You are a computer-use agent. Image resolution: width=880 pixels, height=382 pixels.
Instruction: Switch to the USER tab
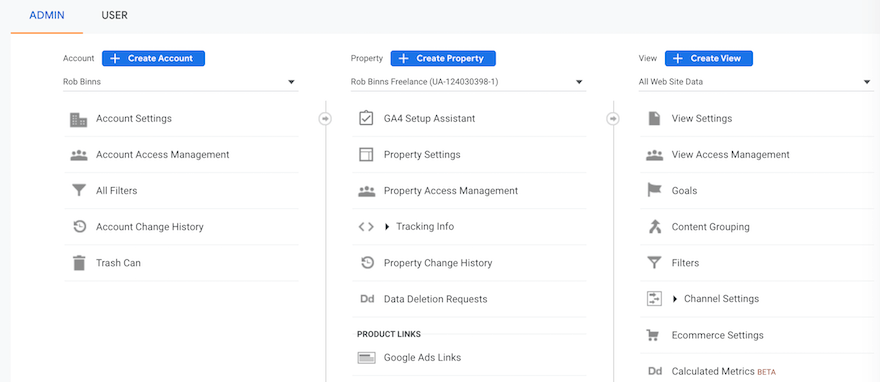tap(114, 16)
